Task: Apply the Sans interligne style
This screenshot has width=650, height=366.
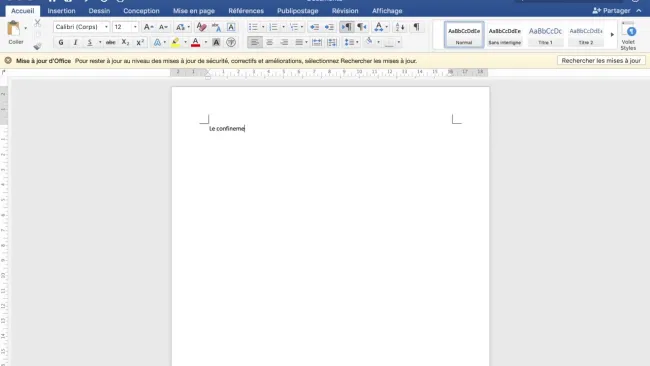Action: (x=504, y=35)
